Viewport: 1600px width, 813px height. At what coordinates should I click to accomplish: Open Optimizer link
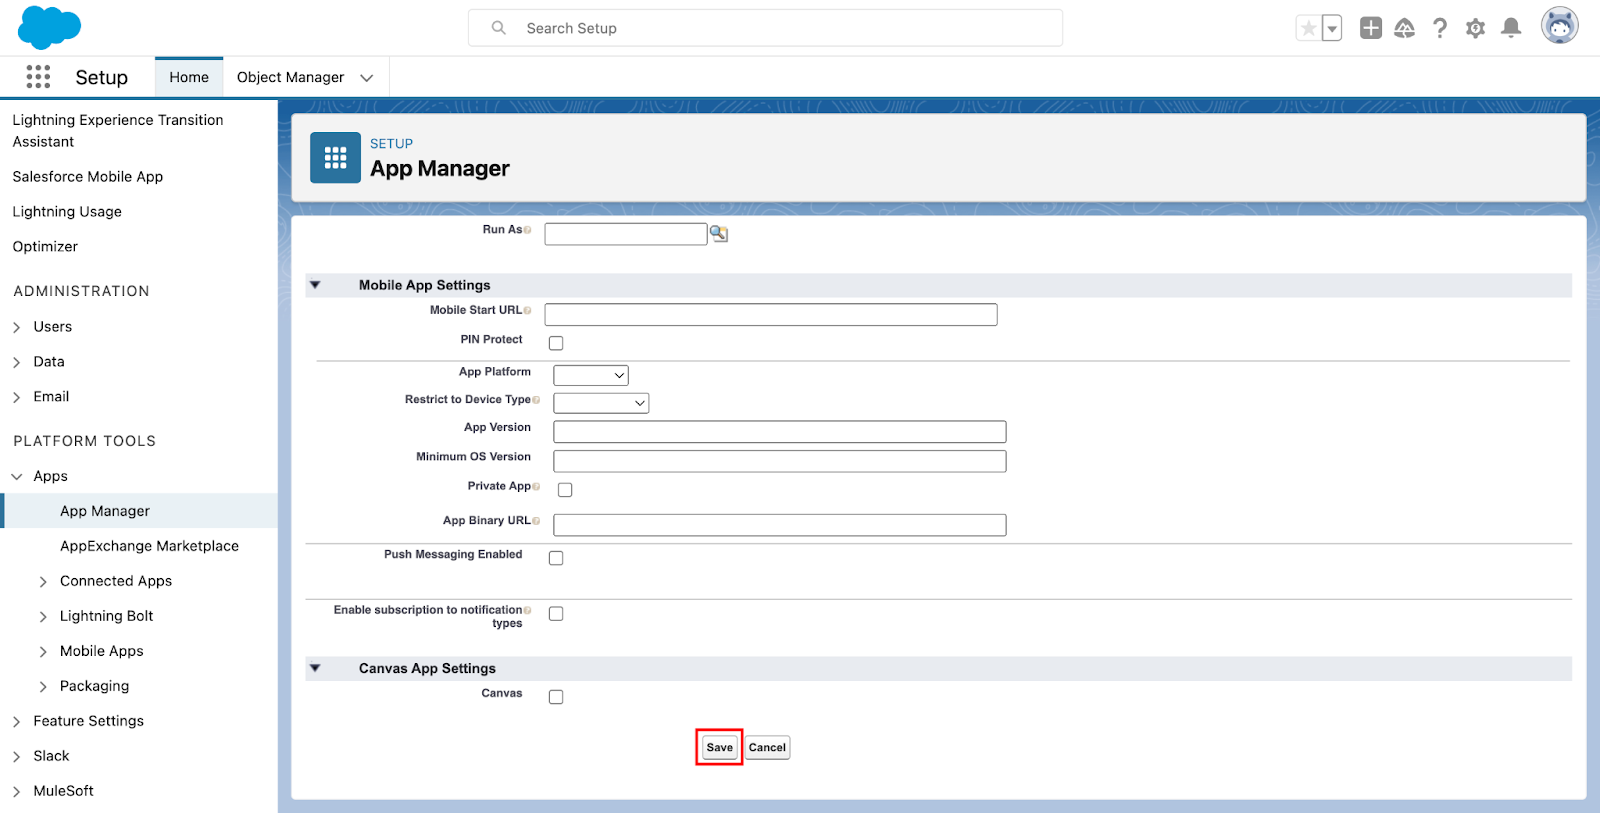coord(45,247)
